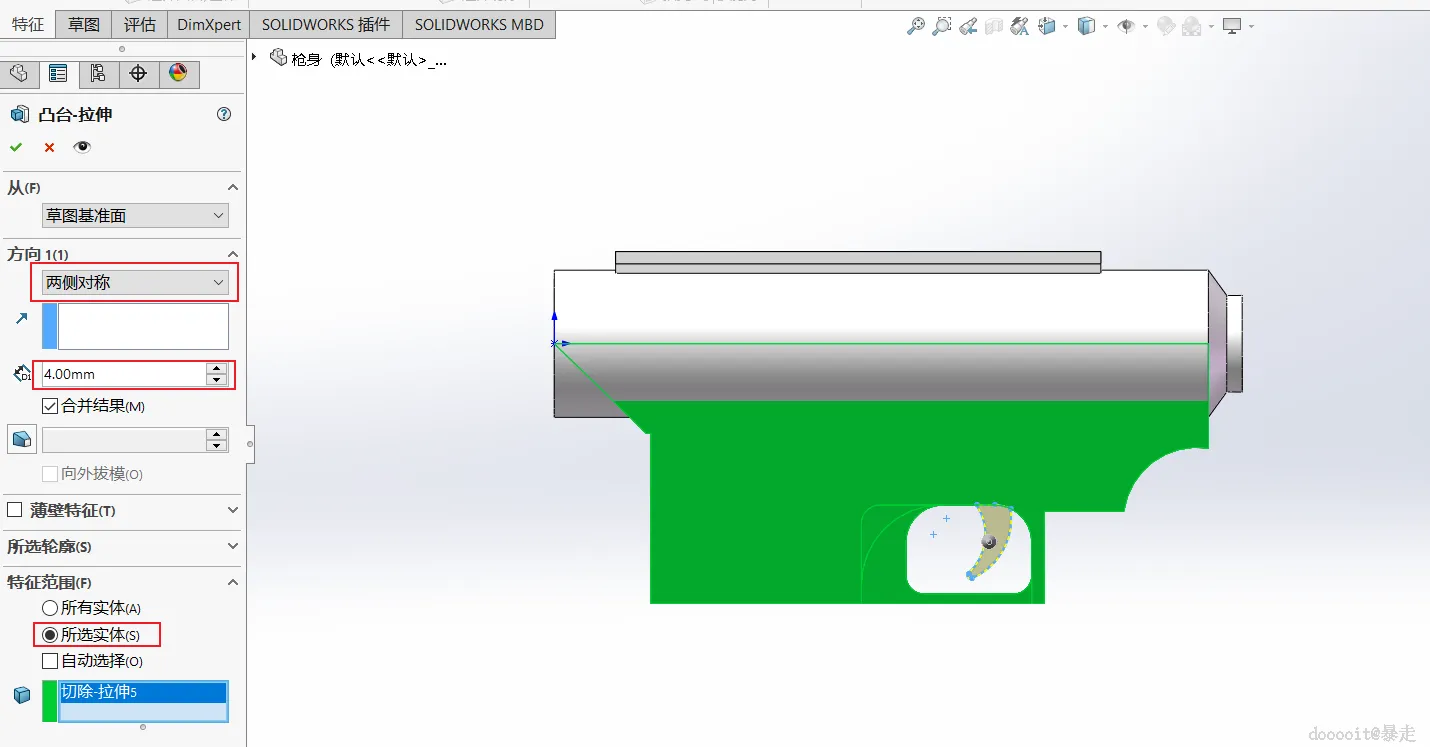Open the FeatureManager design tree tab

19,74
